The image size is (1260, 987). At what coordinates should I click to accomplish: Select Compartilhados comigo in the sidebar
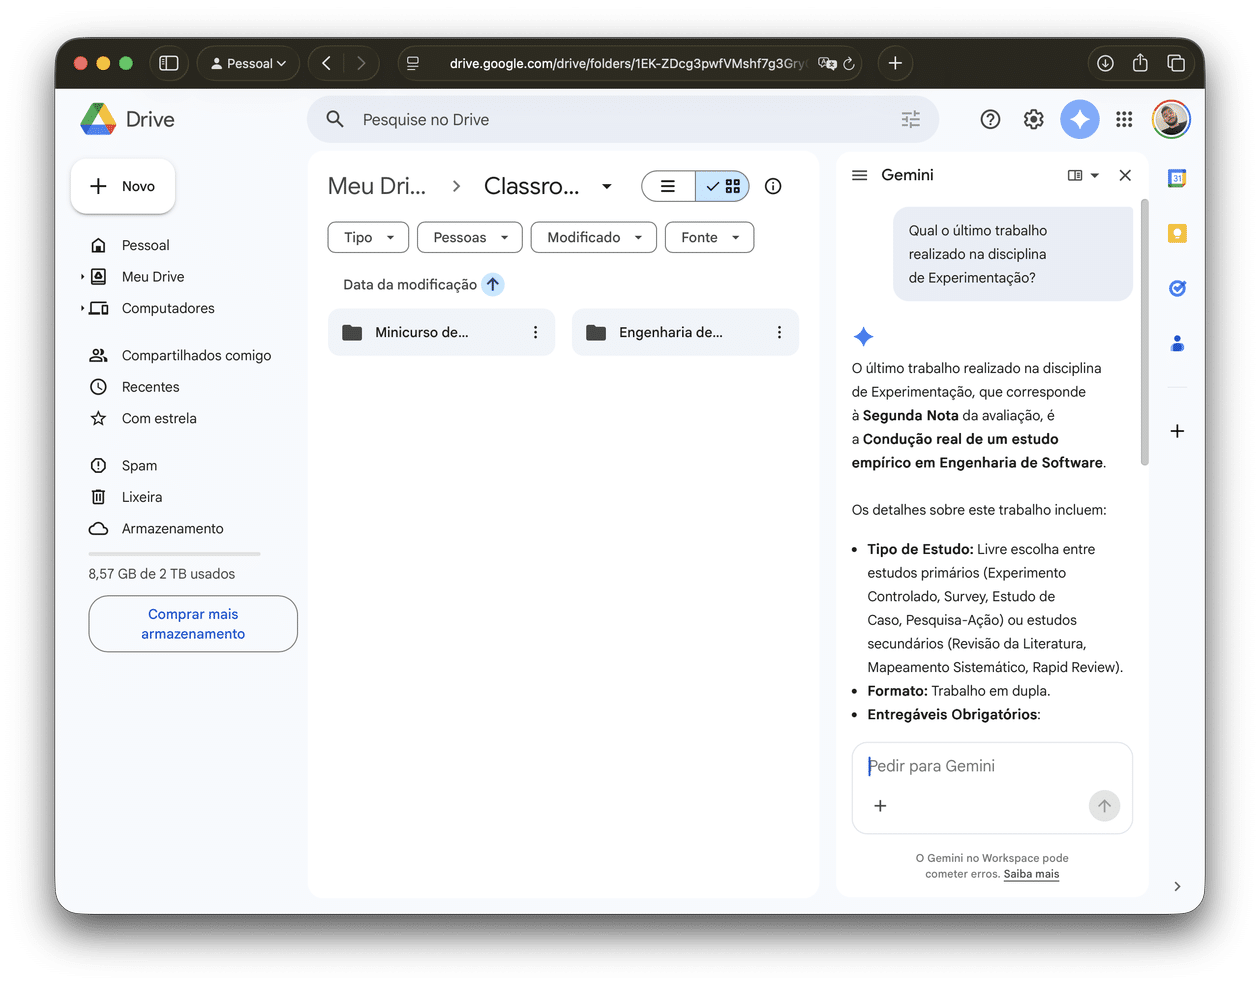click(195, 355)
